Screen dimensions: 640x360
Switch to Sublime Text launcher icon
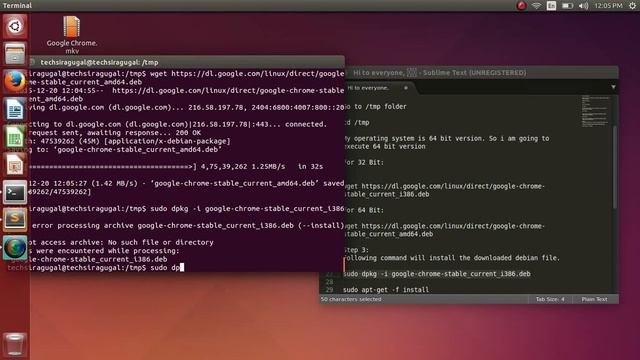click(x=15, y=220)
